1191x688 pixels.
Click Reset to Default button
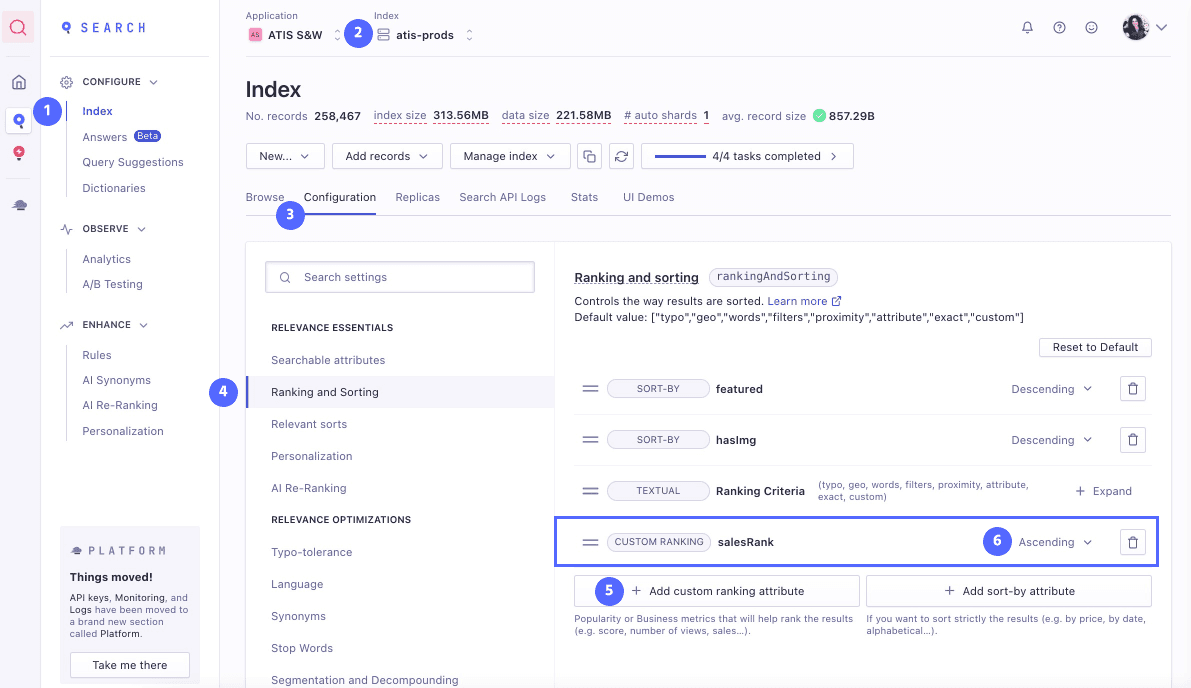1095,347
